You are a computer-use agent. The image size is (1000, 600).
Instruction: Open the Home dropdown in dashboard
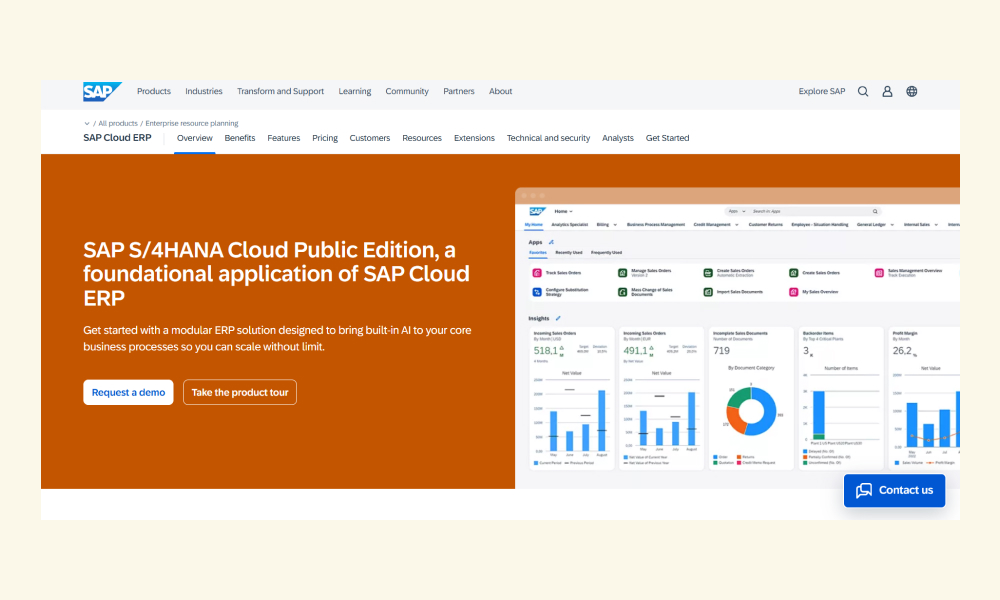click(564, 211)
